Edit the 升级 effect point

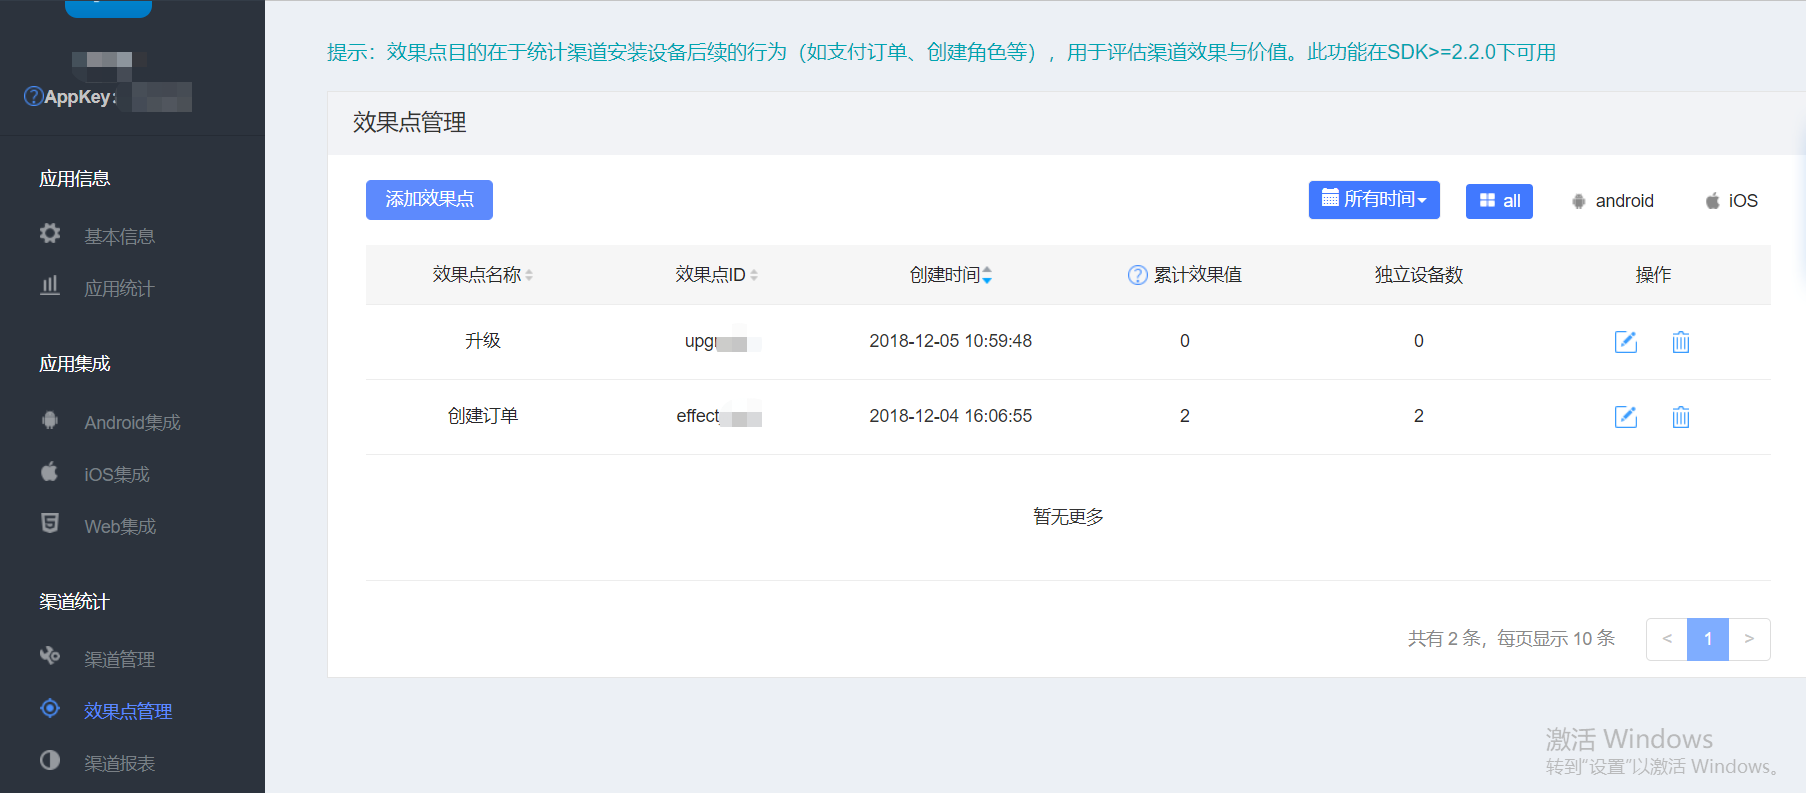1626,342
